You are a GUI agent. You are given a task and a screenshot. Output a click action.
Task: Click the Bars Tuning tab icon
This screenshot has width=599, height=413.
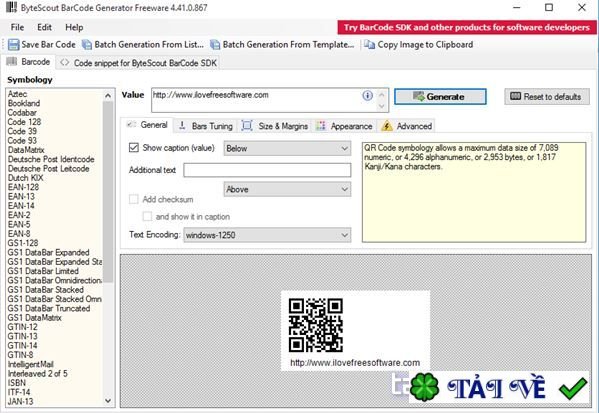tap(182, 126)
